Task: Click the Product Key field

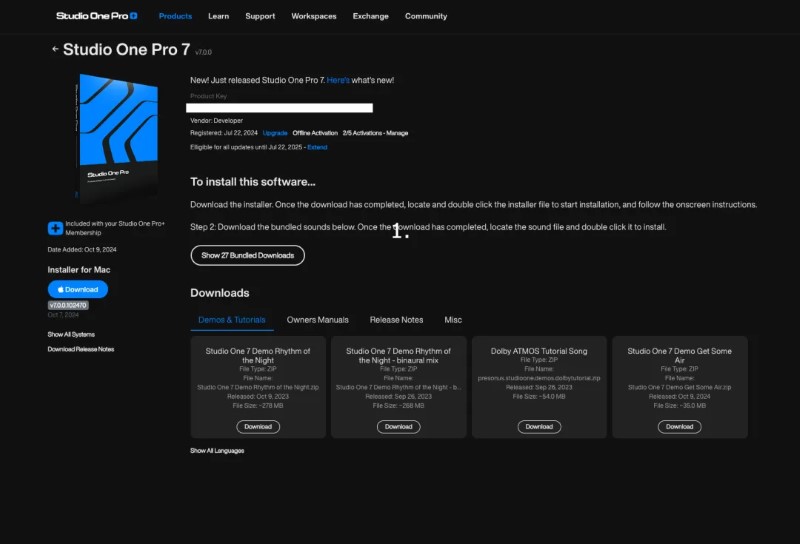Action: (279, 108)
